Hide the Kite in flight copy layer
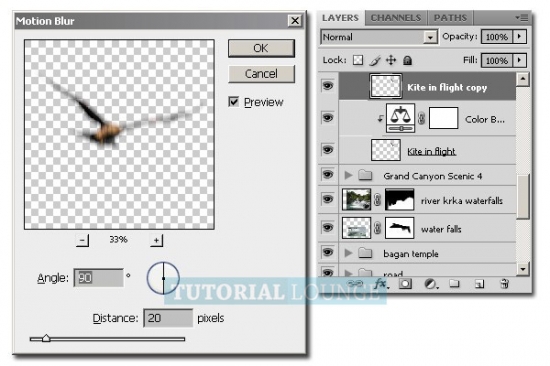 (328, 86)
